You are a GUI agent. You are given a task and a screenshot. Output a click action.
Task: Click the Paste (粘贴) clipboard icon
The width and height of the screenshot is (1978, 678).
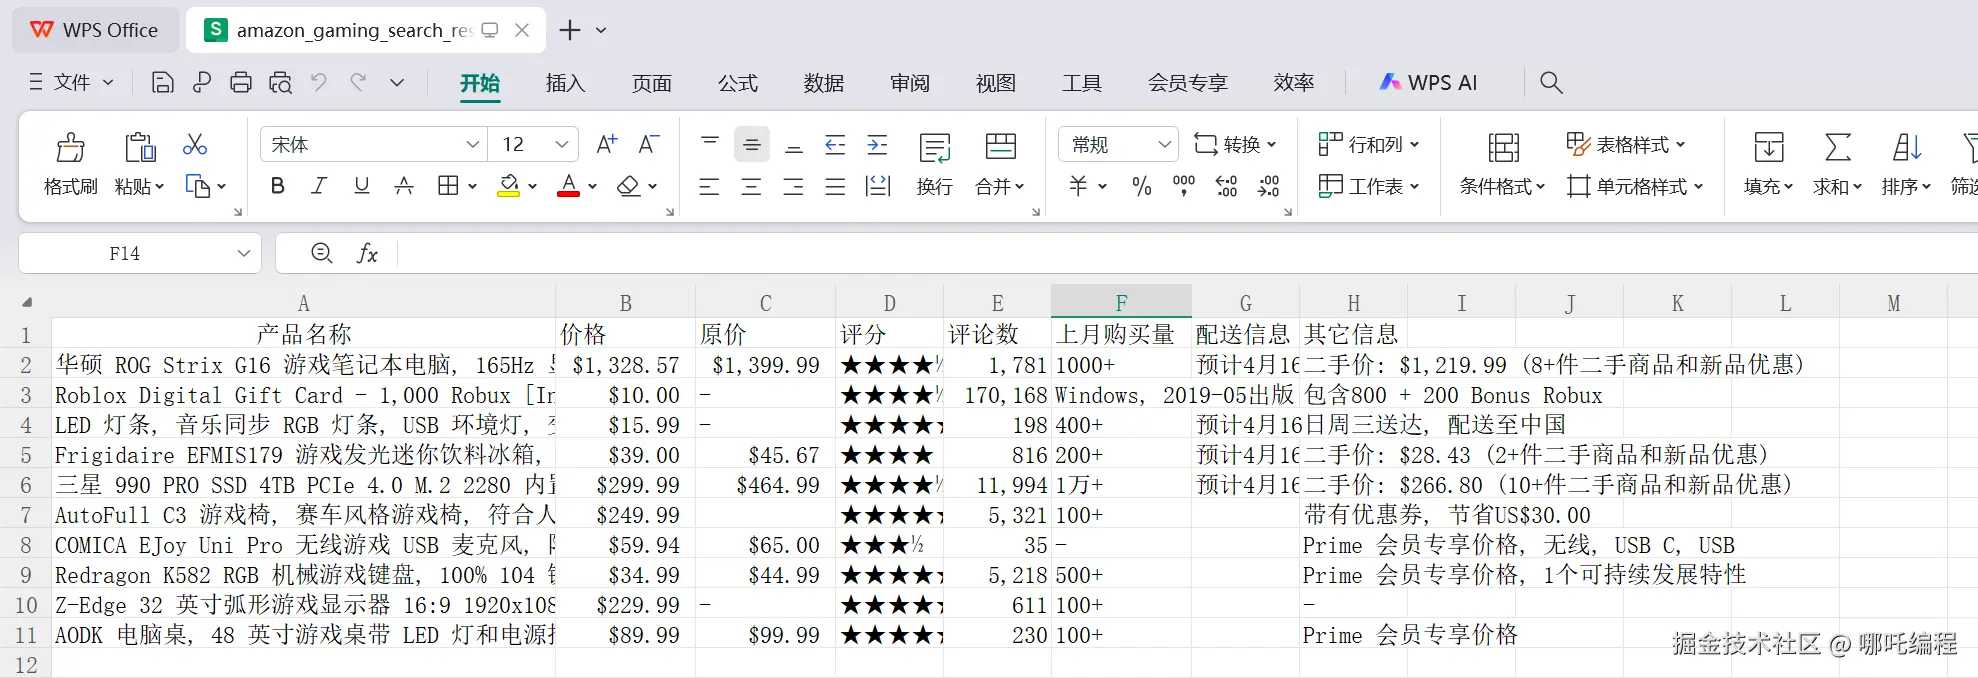(x=139, y=148)
